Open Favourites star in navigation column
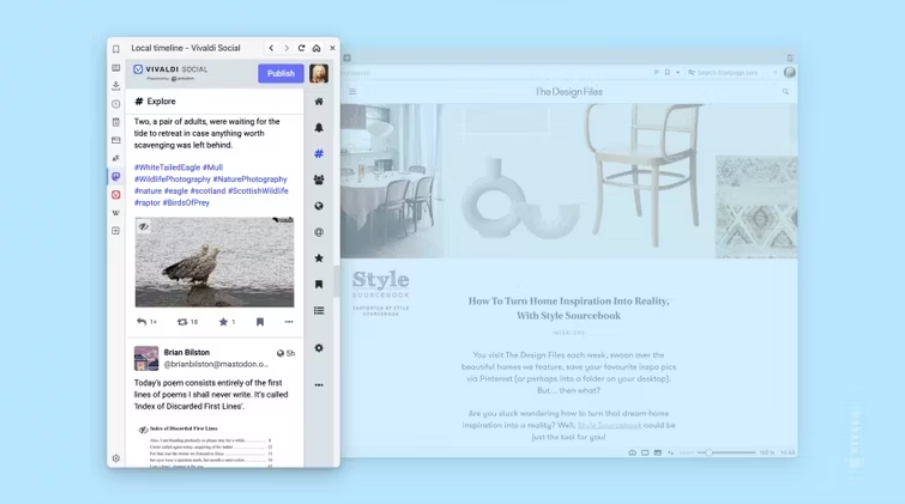The width and height of the screenshot is (905, 504). point(319,258)
